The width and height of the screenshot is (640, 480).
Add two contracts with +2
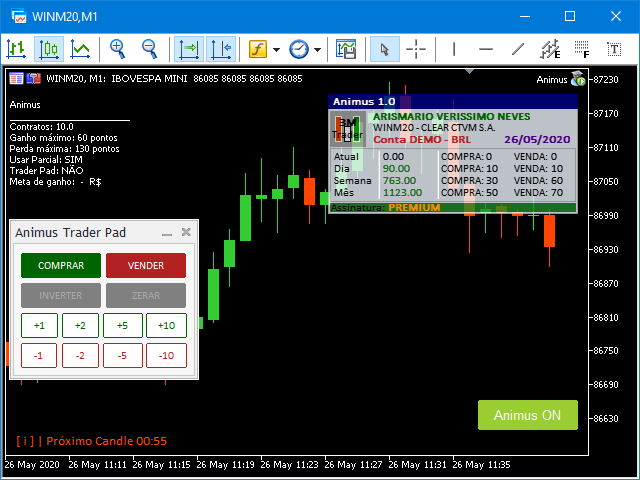pyautogui.click(x=80, y=325)
